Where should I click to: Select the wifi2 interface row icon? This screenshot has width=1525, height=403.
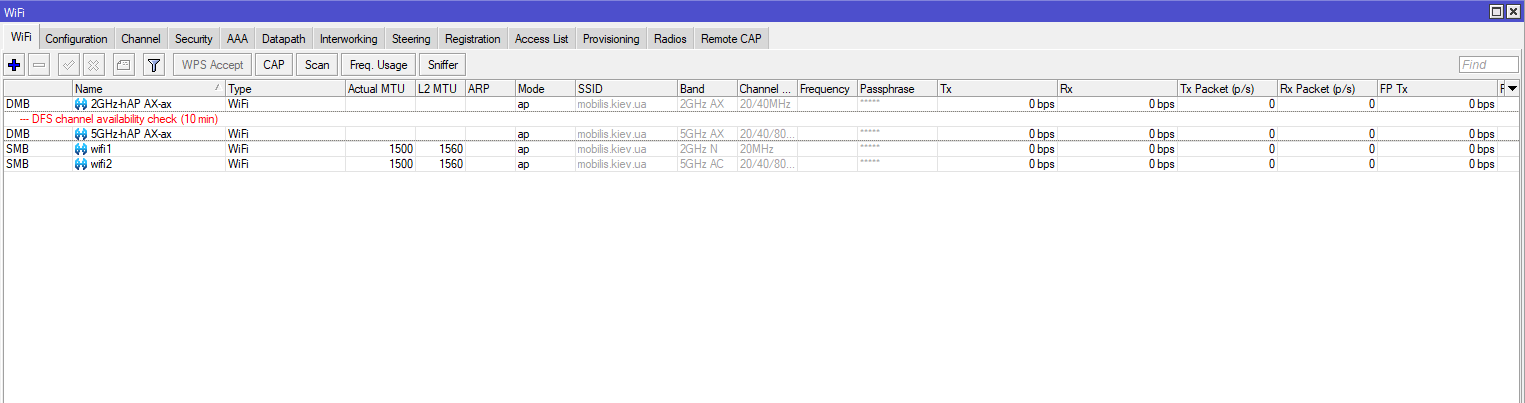[x=81, y=164]
